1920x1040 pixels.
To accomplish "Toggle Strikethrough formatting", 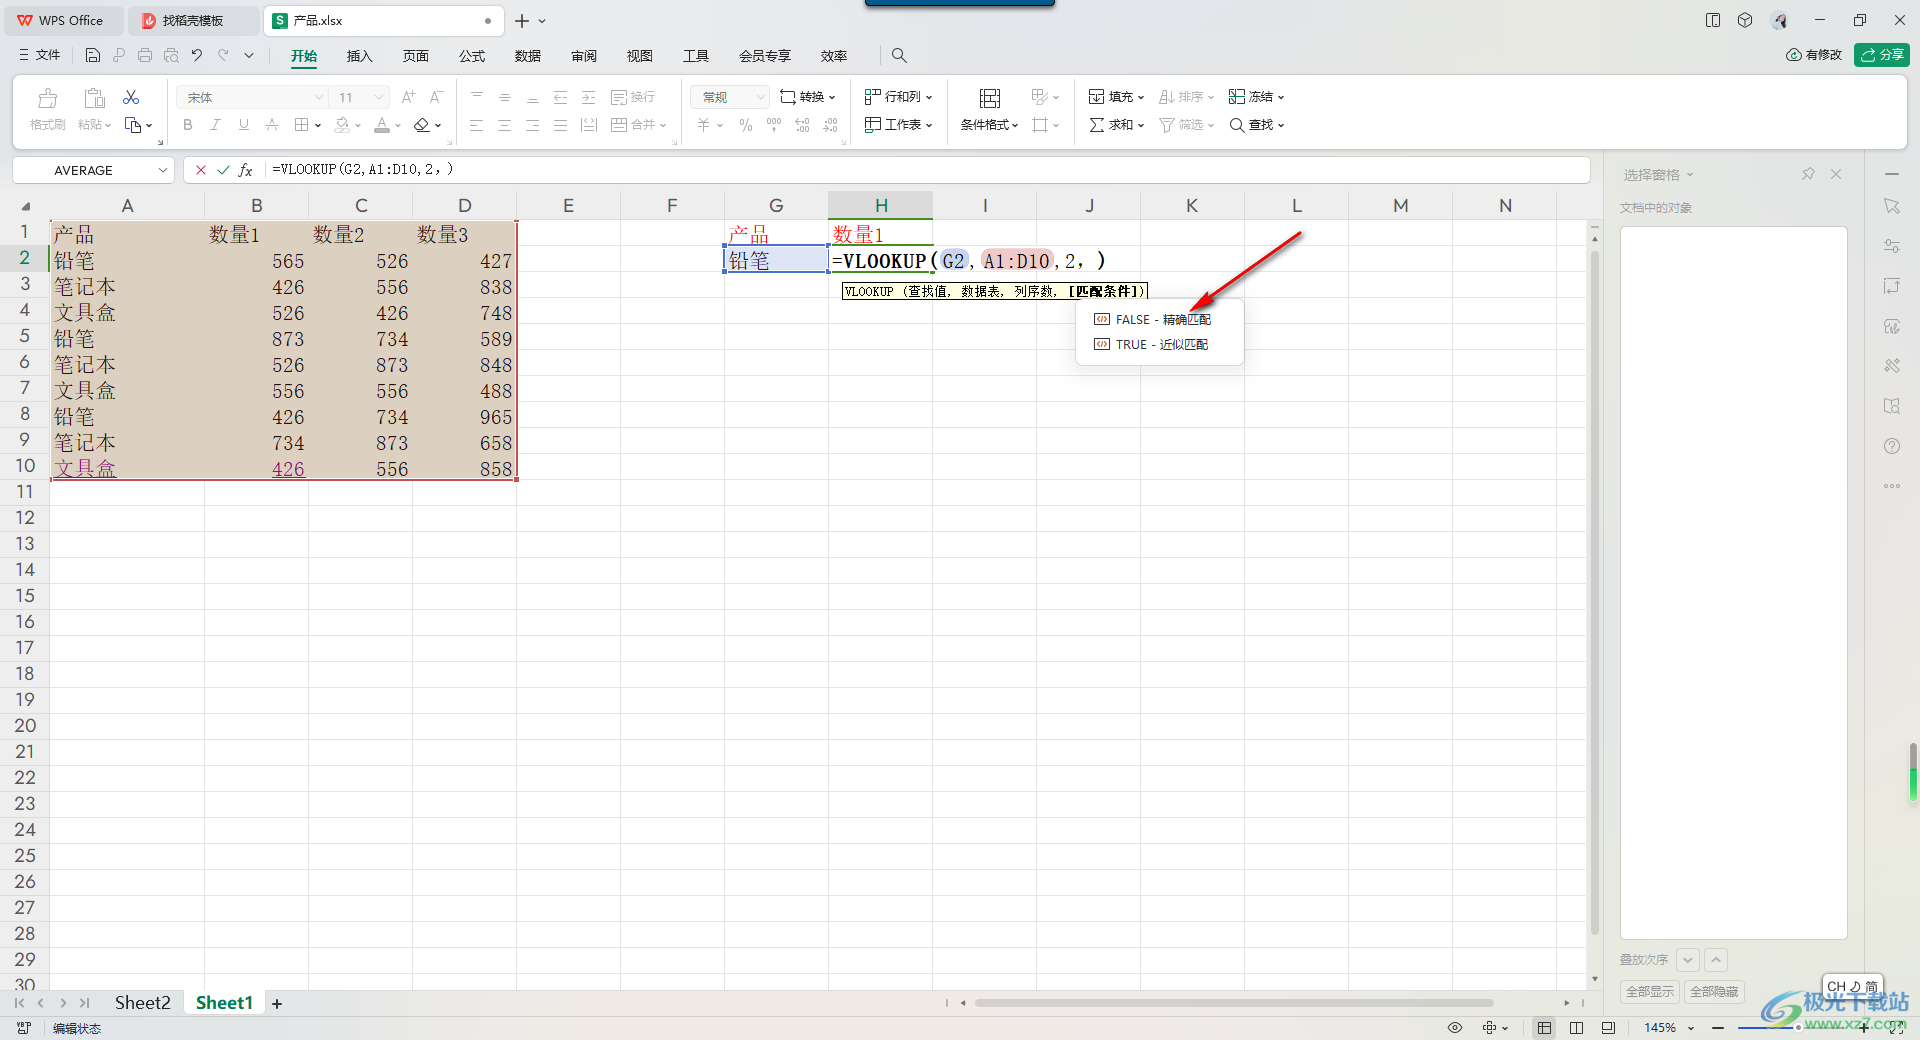I will tap(271, 125).
